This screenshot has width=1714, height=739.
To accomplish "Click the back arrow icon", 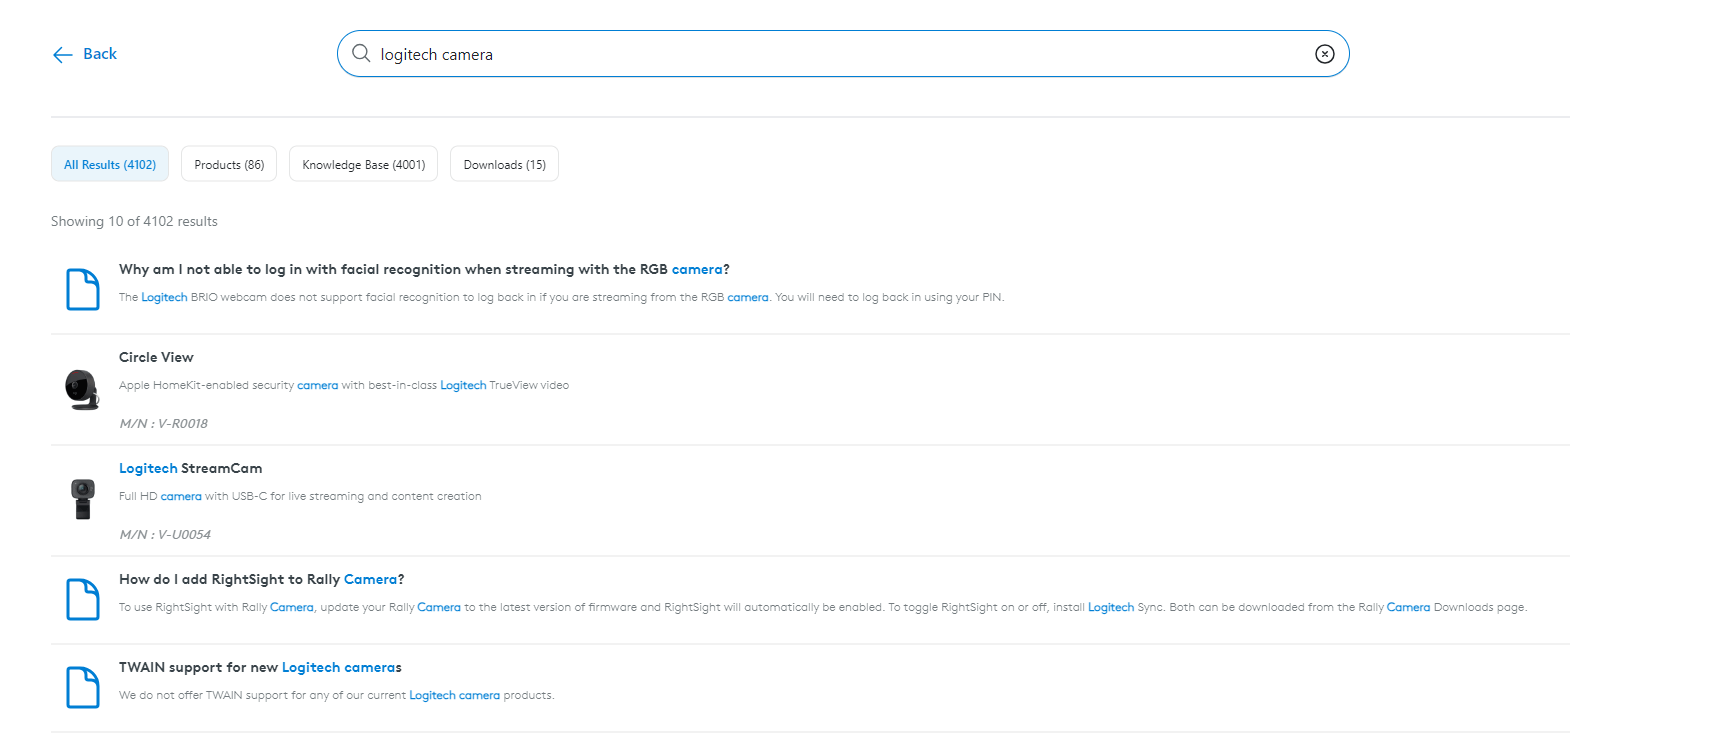I will pyautogui.click(x=62, y=55).
